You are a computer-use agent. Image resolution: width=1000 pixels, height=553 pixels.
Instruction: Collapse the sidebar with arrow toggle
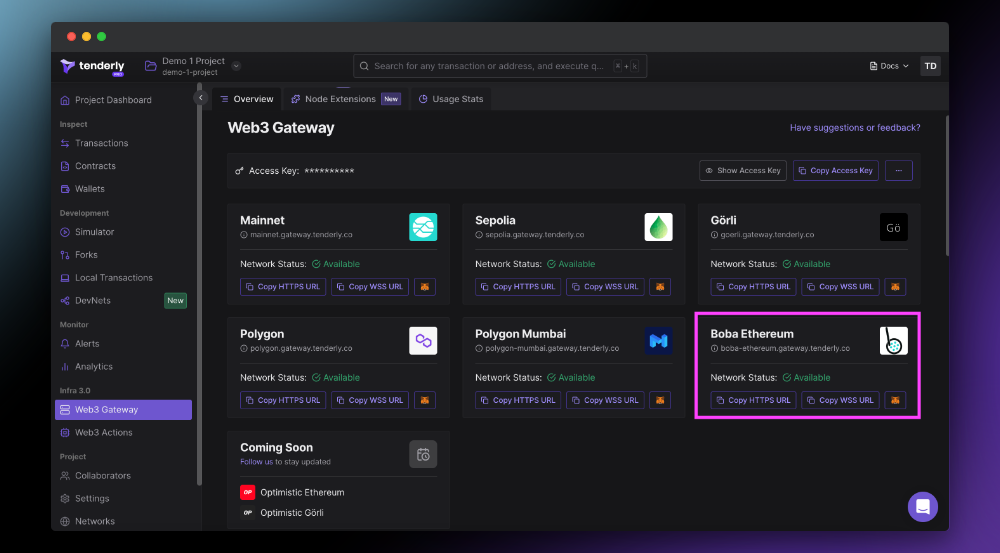pos(200,98)
